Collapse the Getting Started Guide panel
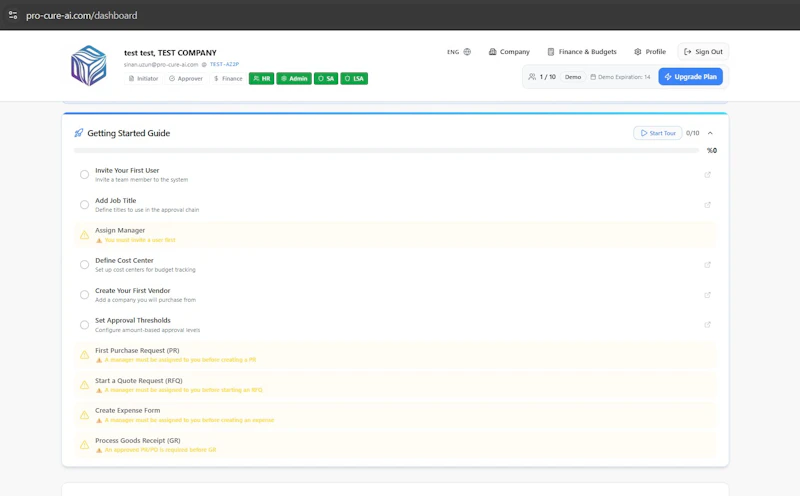Viewport: 800px width, 496px height. (x=710, y=133)
